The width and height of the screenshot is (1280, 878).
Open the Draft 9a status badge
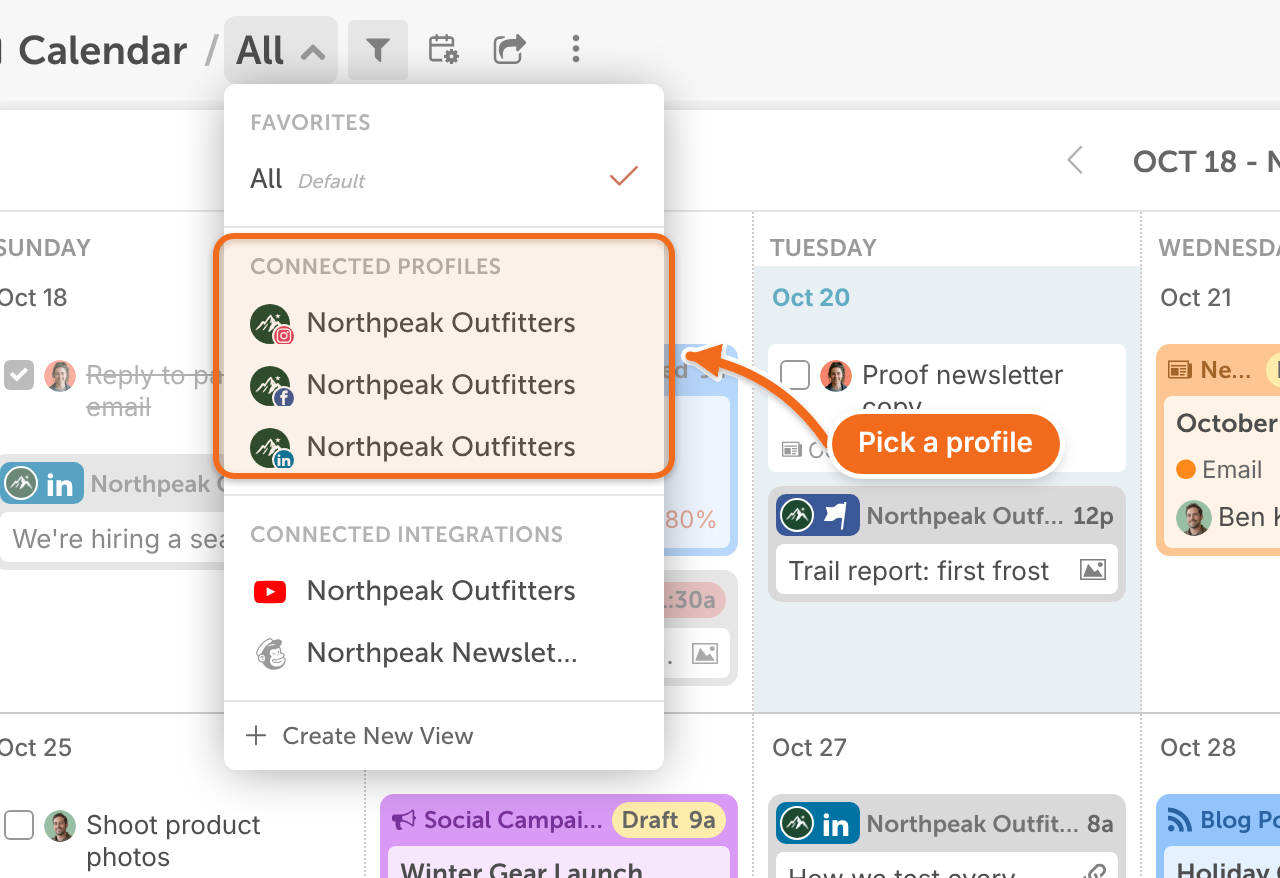pos(669,821)
